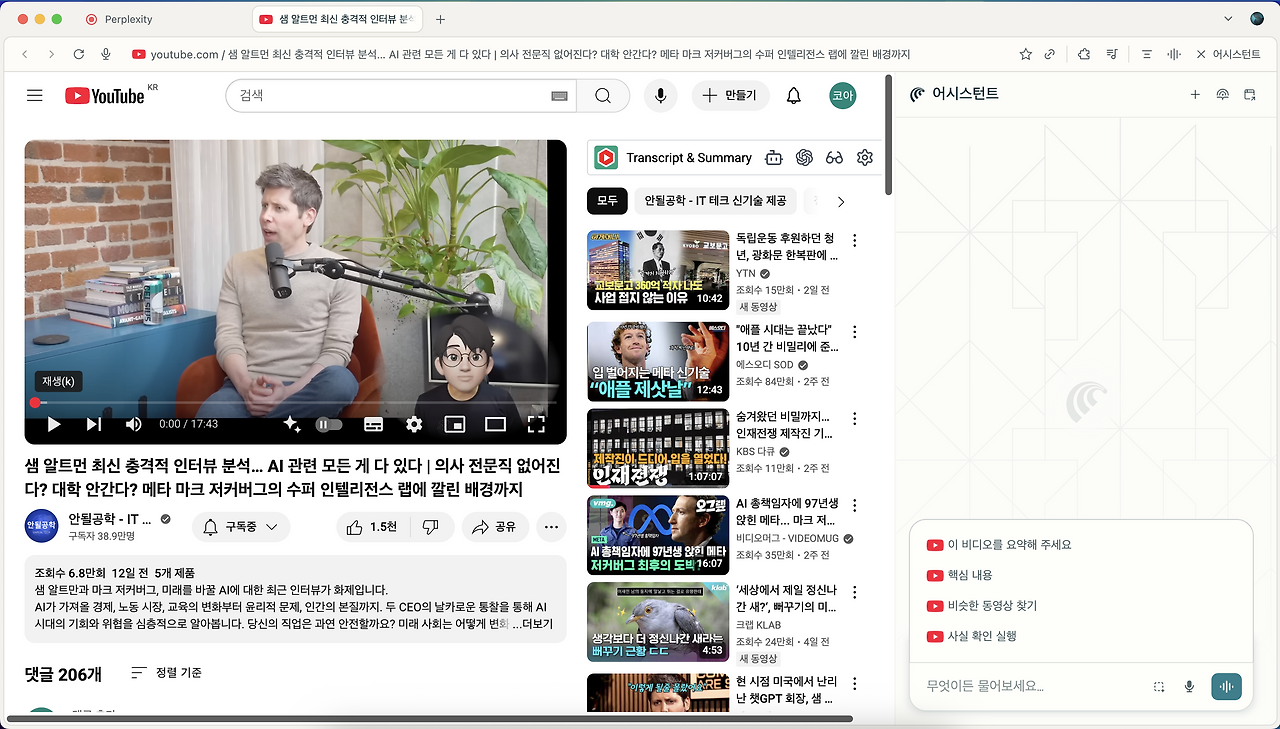Bookmark the page with the star icon

1026,54
